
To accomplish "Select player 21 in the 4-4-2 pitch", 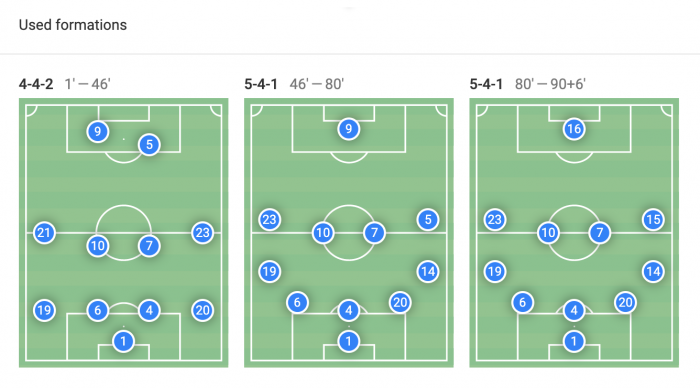I will coord(44,233).
